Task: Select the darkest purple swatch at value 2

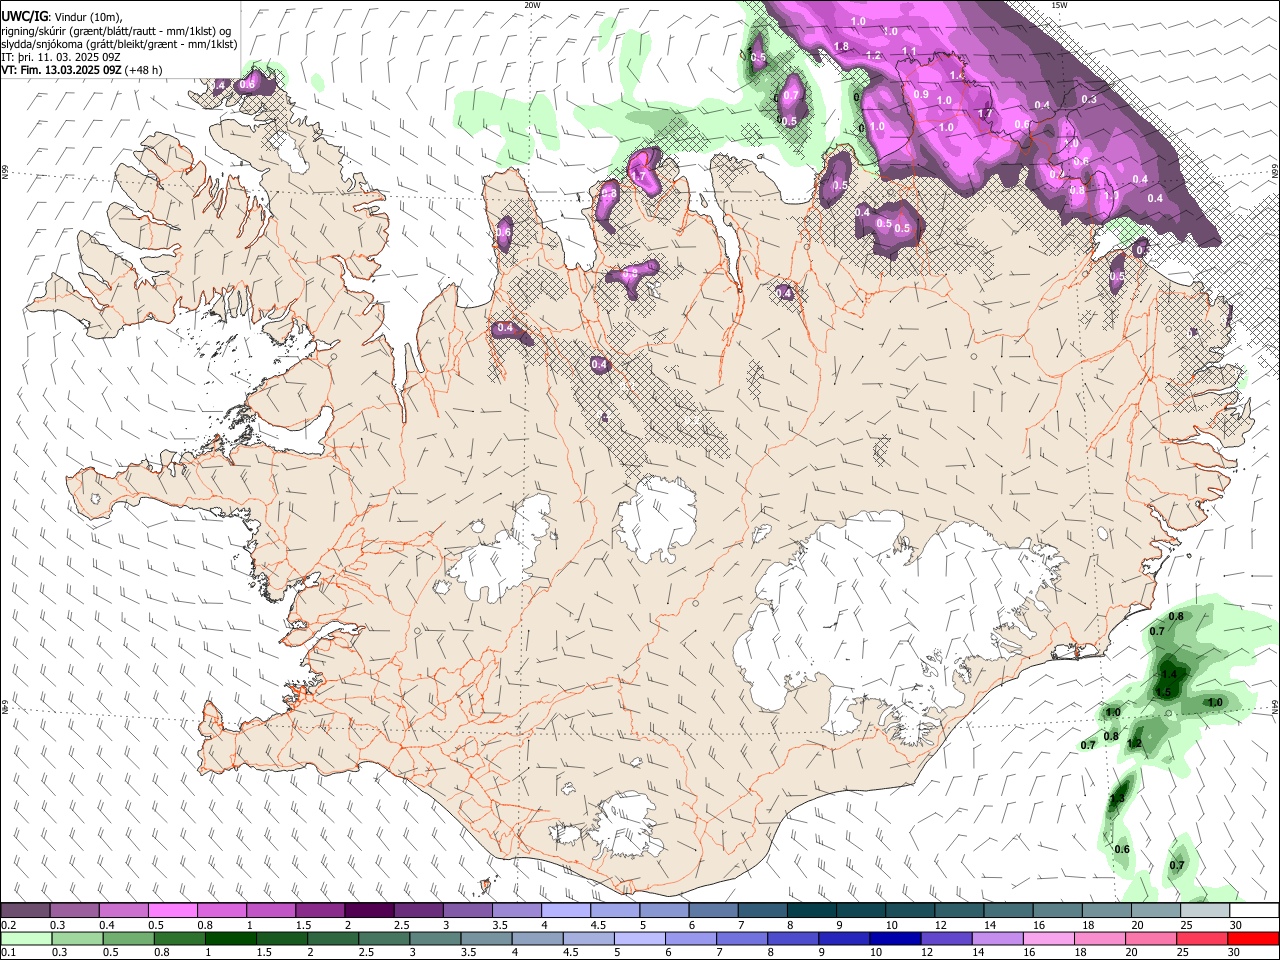Action: click(369, 911)
